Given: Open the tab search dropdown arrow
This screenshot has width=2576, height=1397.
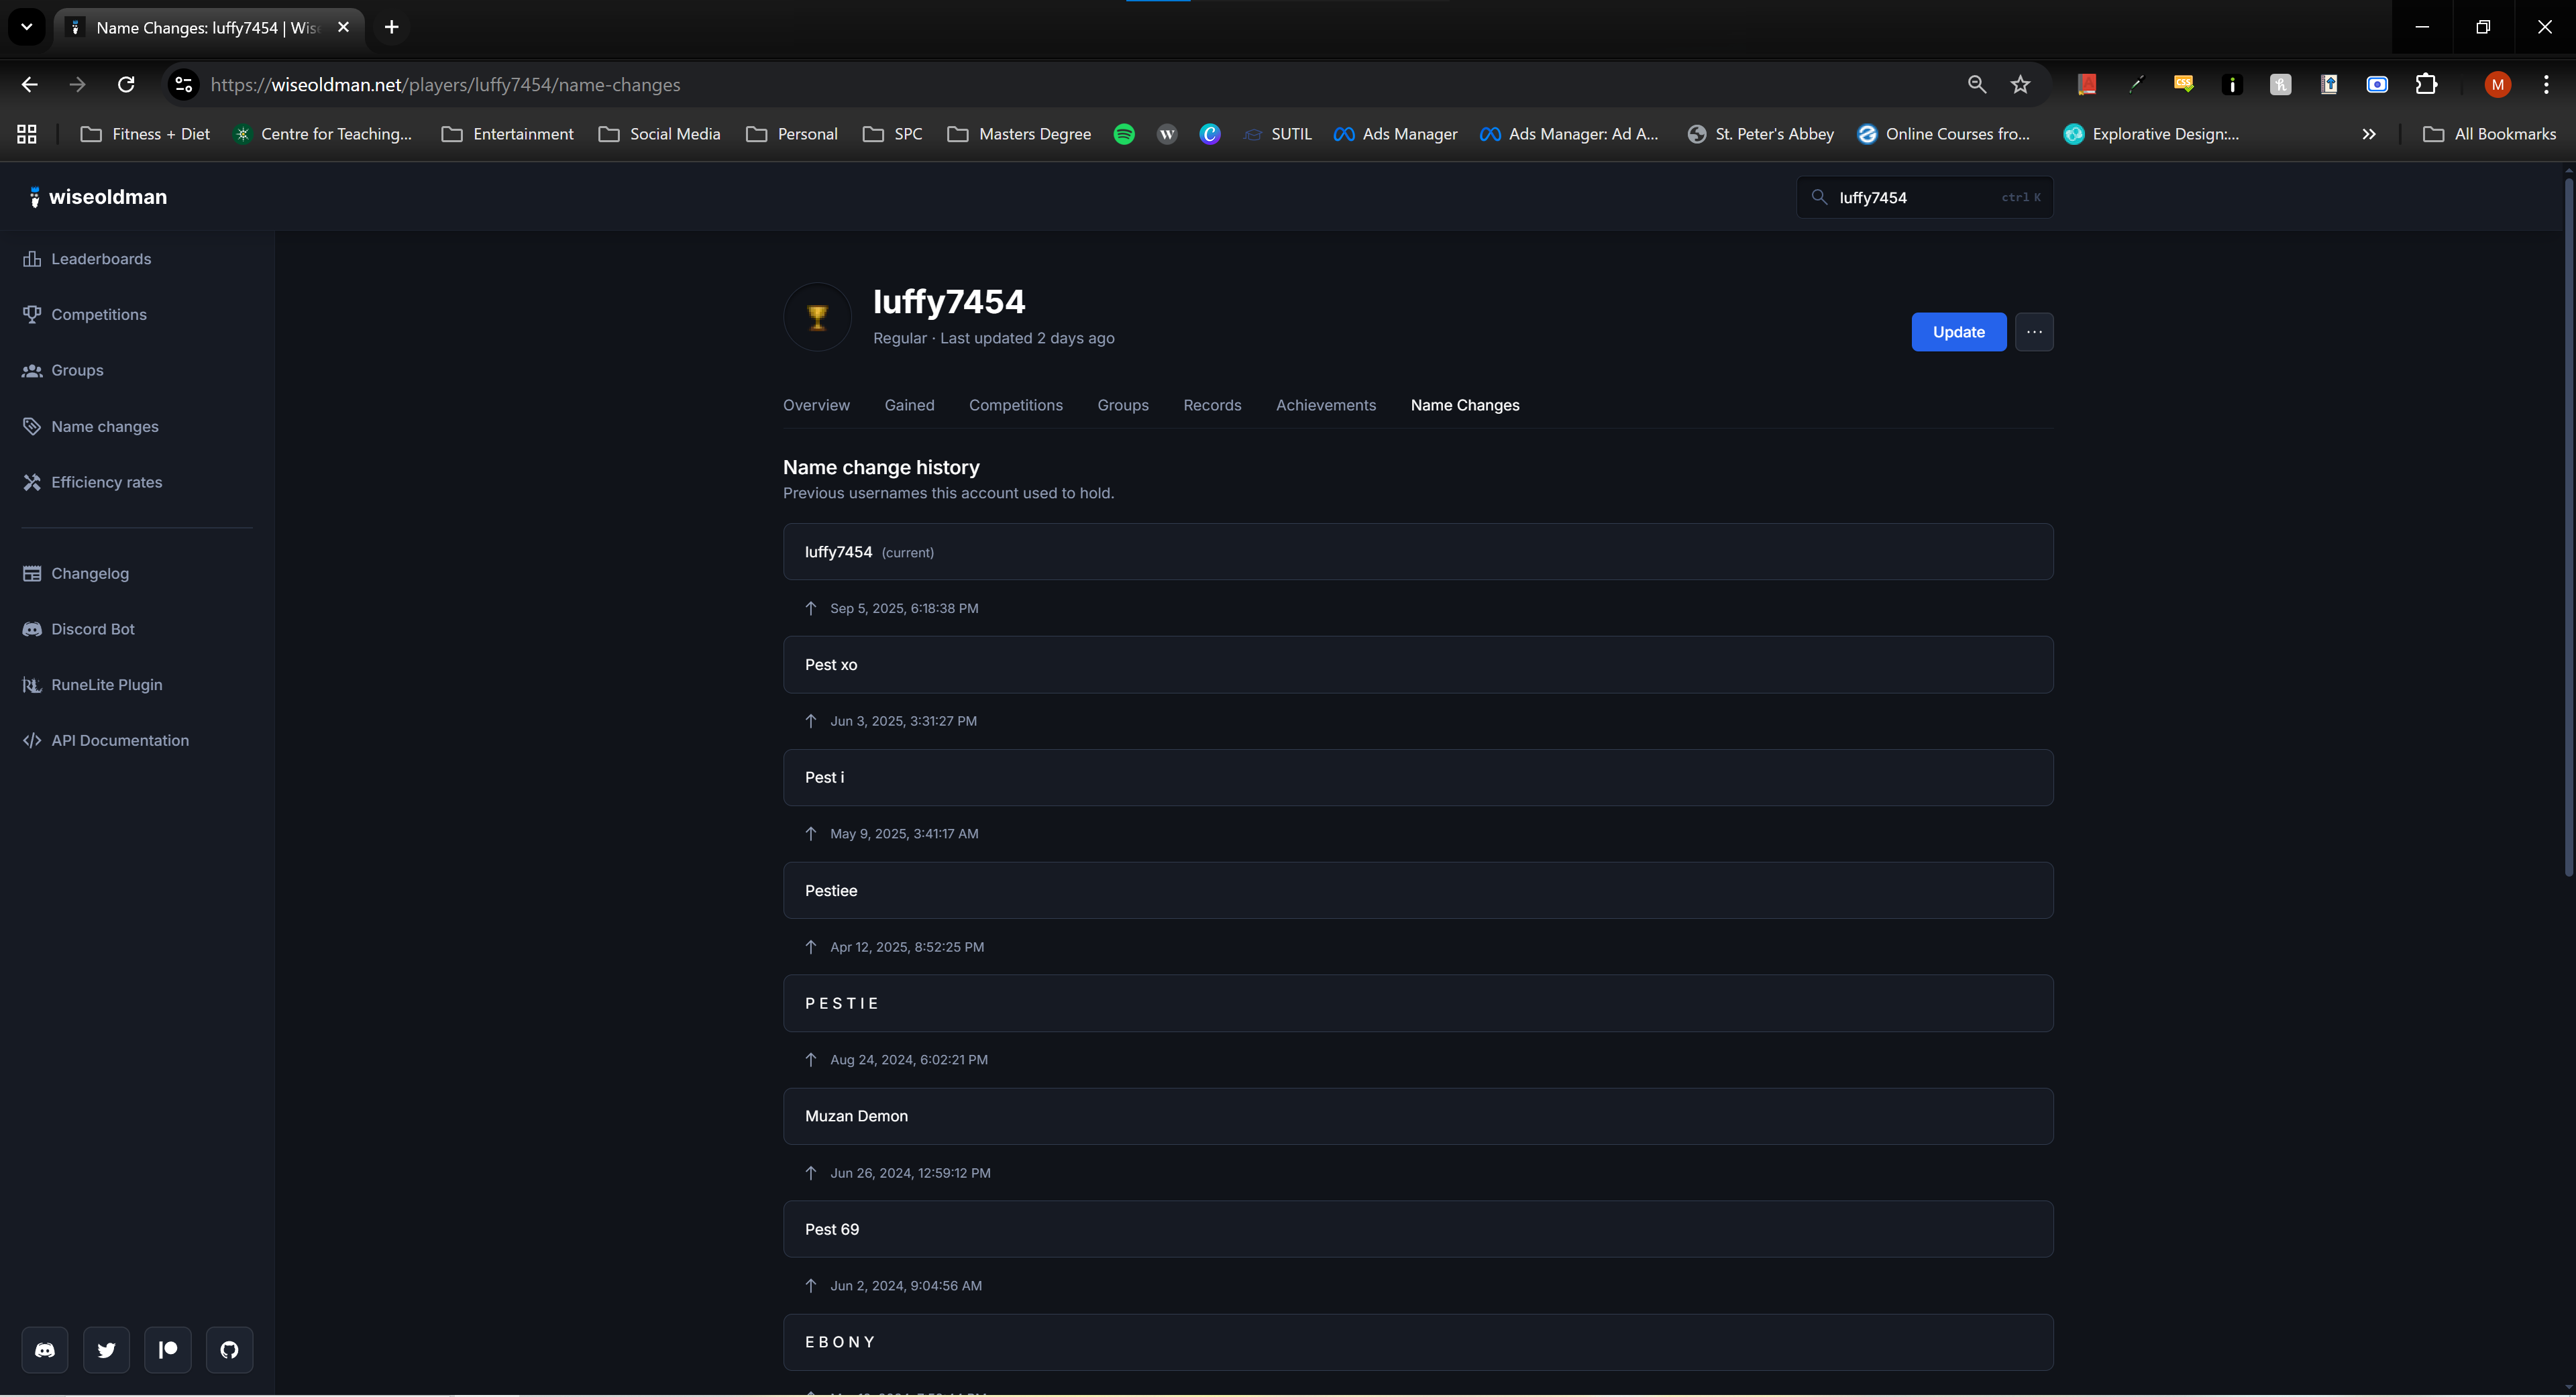Looking at the screenshot, I should click(x=27, y=27).
